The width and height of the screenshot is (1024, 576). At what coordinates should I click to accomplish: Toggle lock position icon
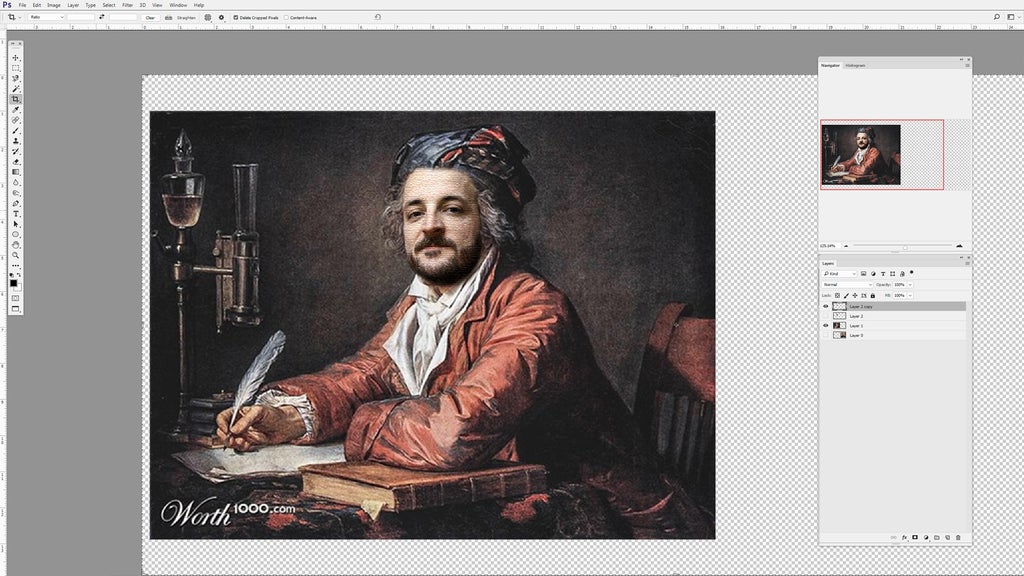click(x=855, y=295)
